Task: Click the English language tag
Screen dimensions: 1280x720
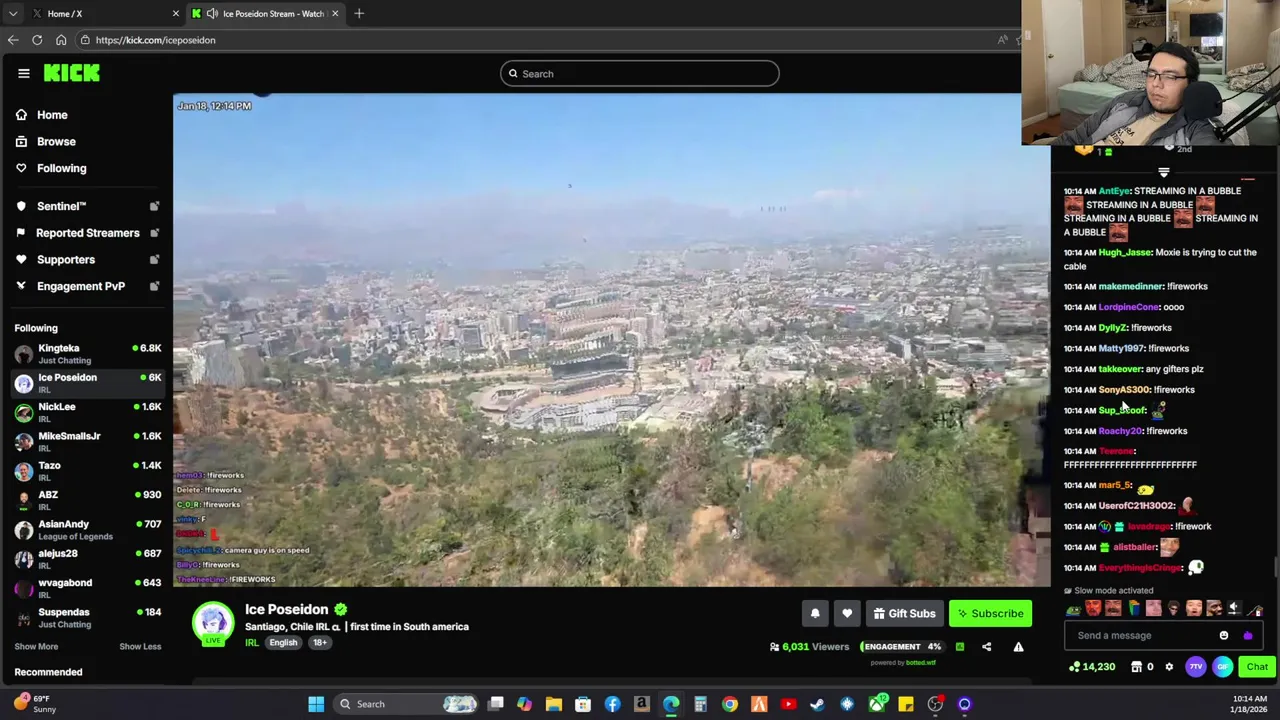Action: (283, 643)
